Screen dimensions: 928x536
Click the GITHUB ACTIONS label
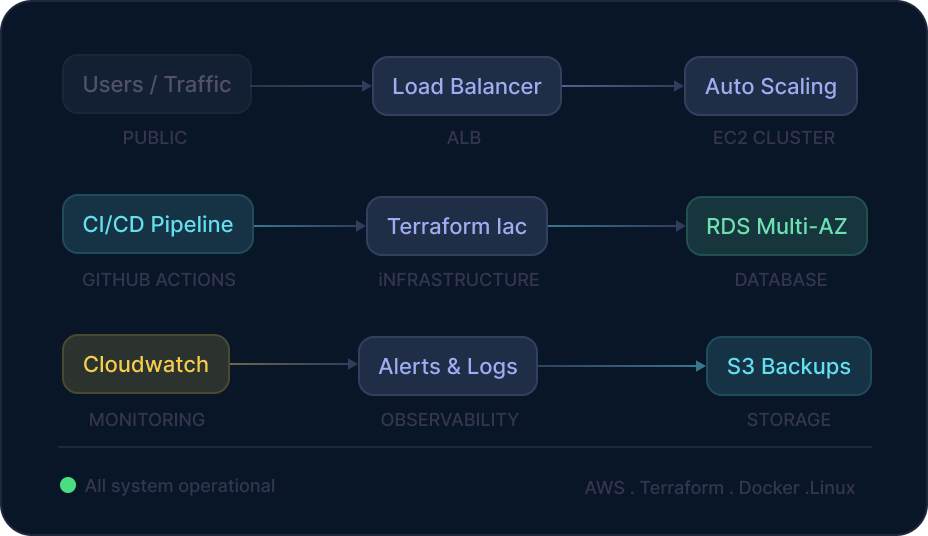pyautogui.click(x=159, y=280)
